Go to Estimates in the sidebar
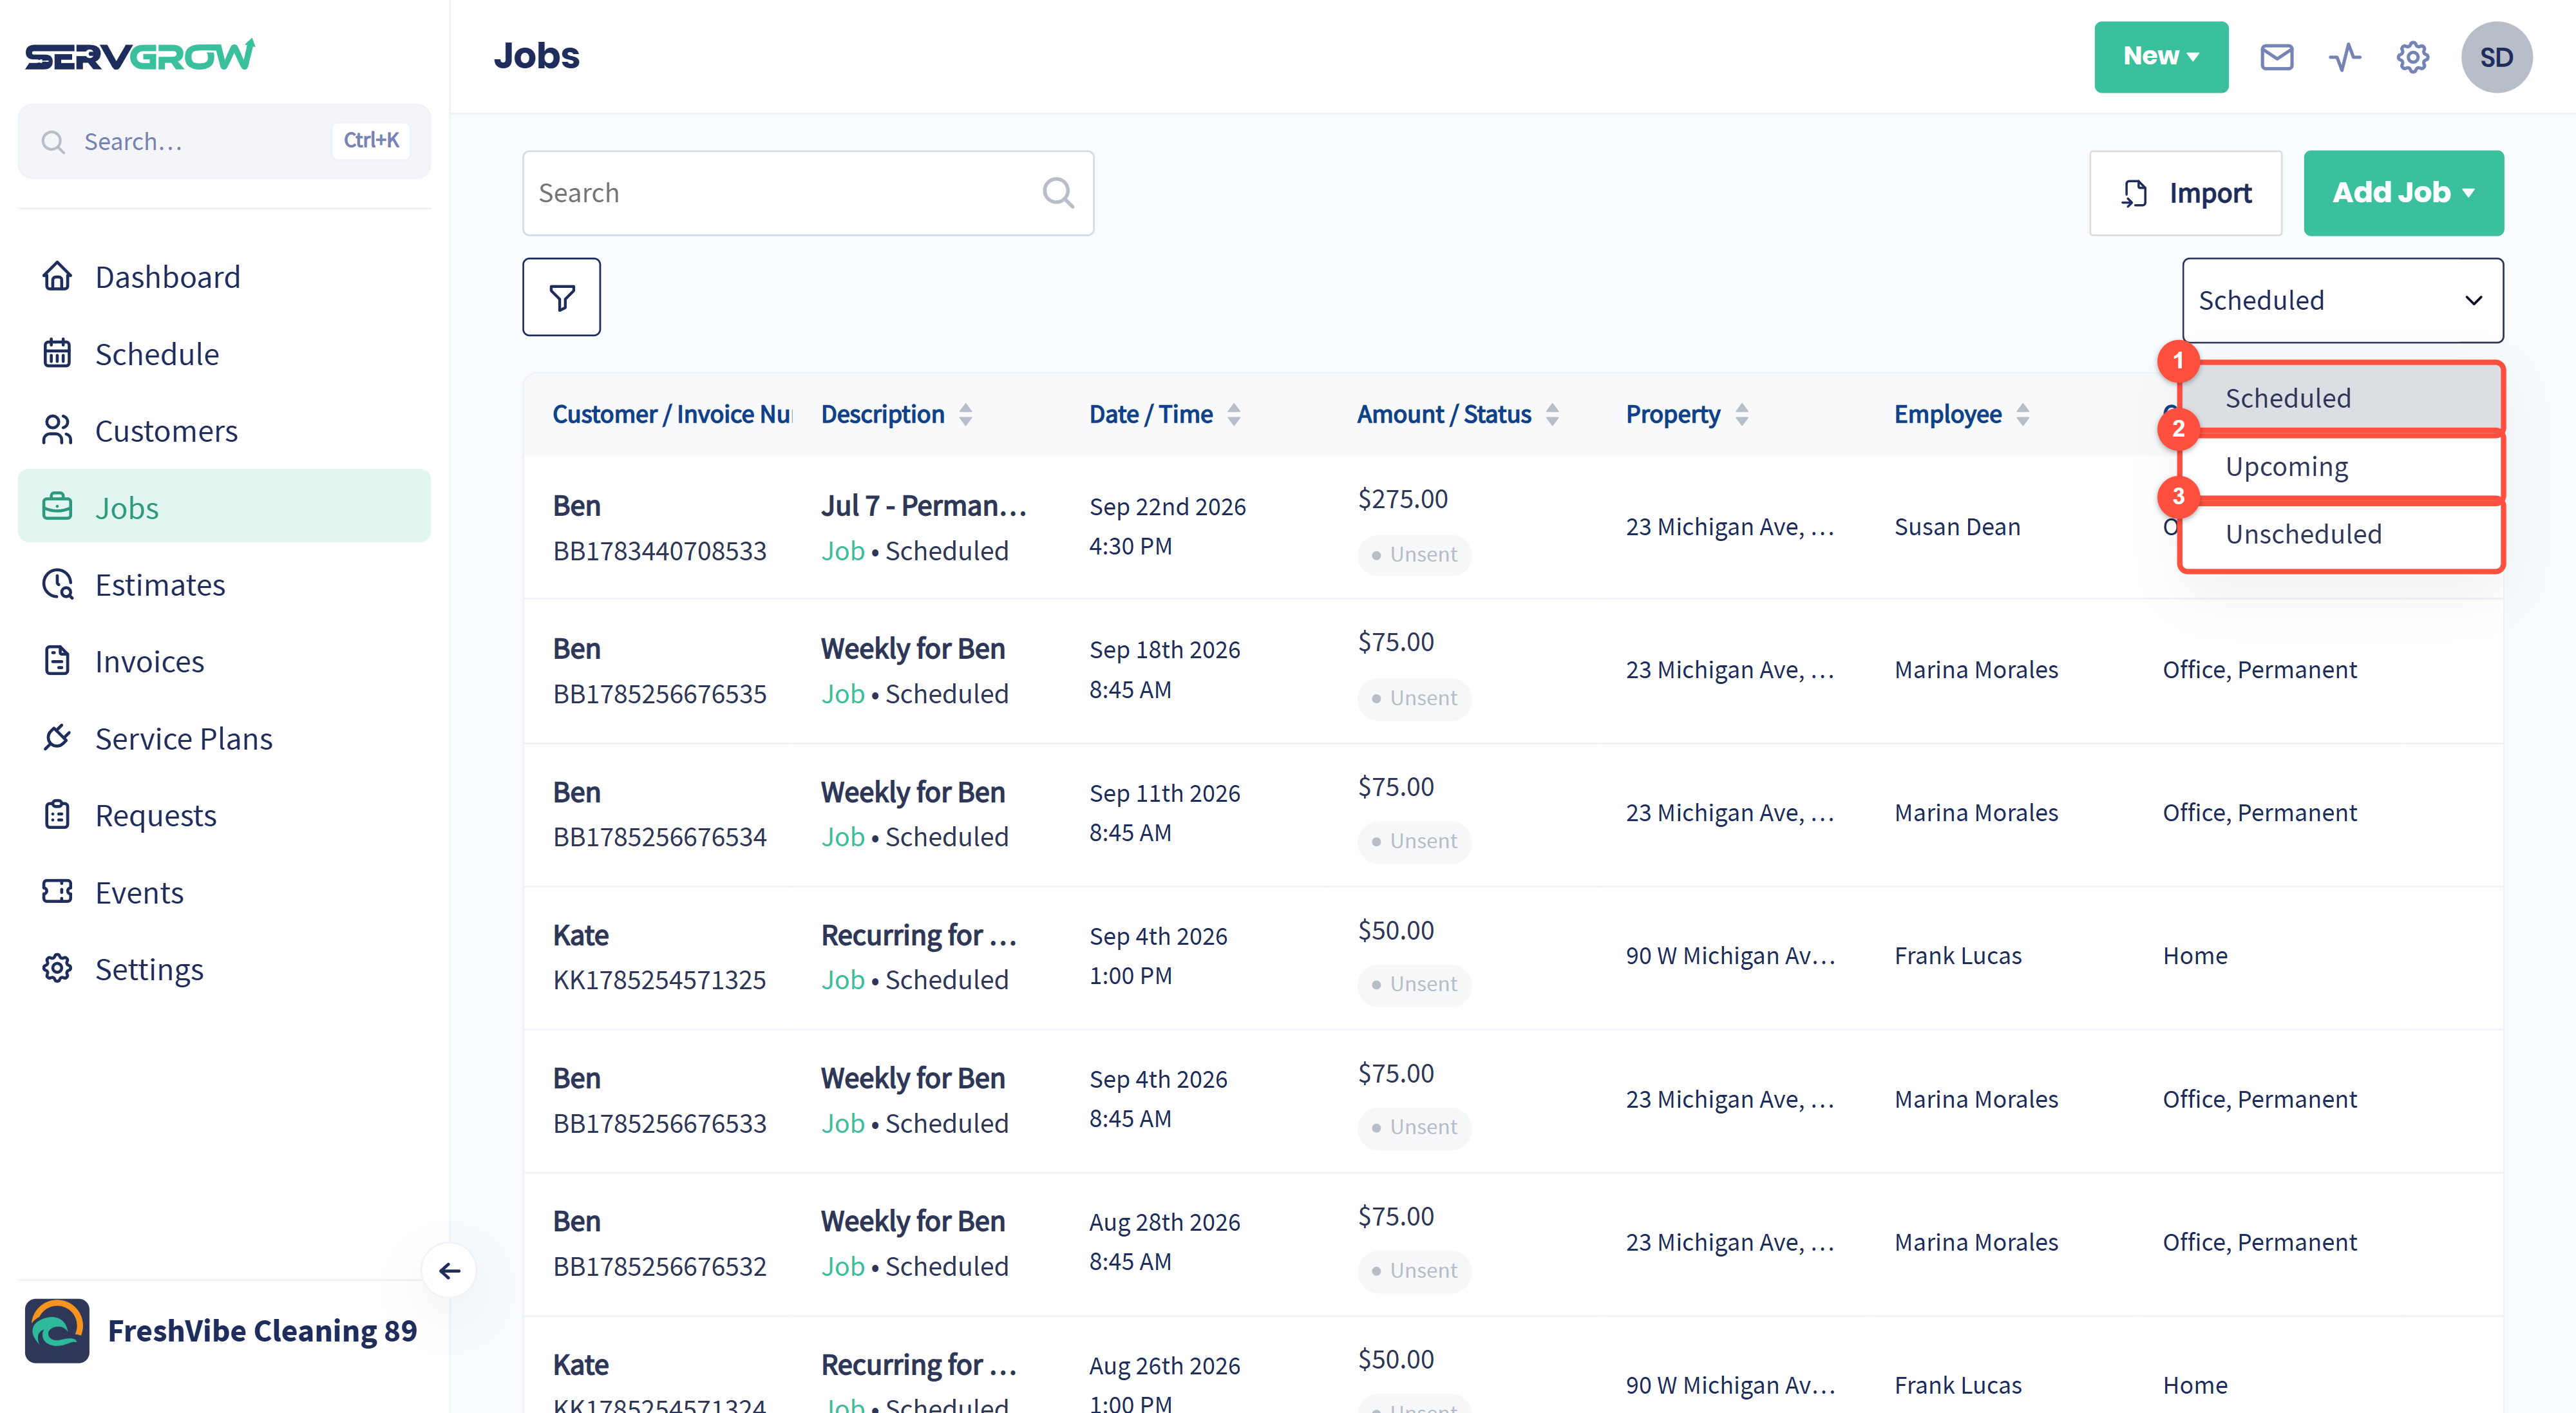2576x1413 pixels. tap(159, 584)
